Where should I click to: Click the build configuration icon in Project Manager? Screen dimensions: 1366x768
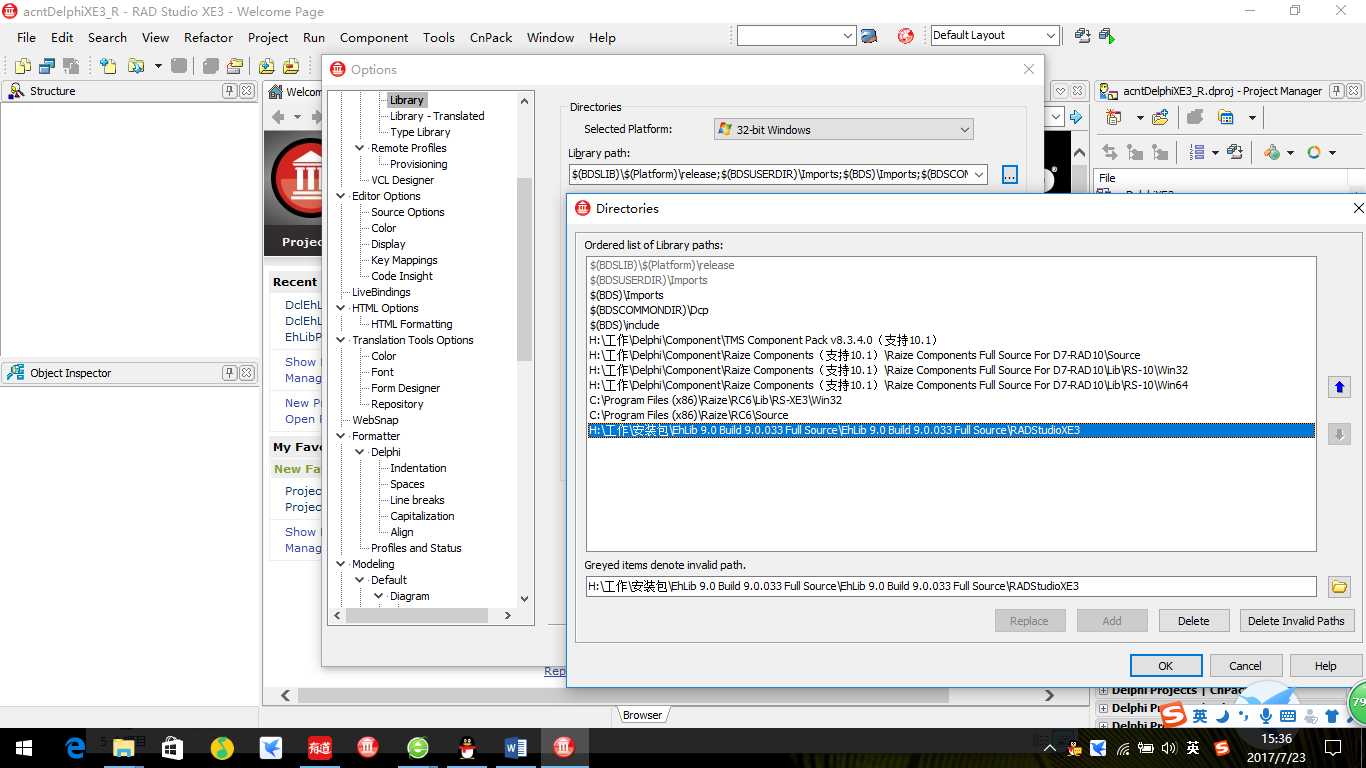coord(1272,152)
